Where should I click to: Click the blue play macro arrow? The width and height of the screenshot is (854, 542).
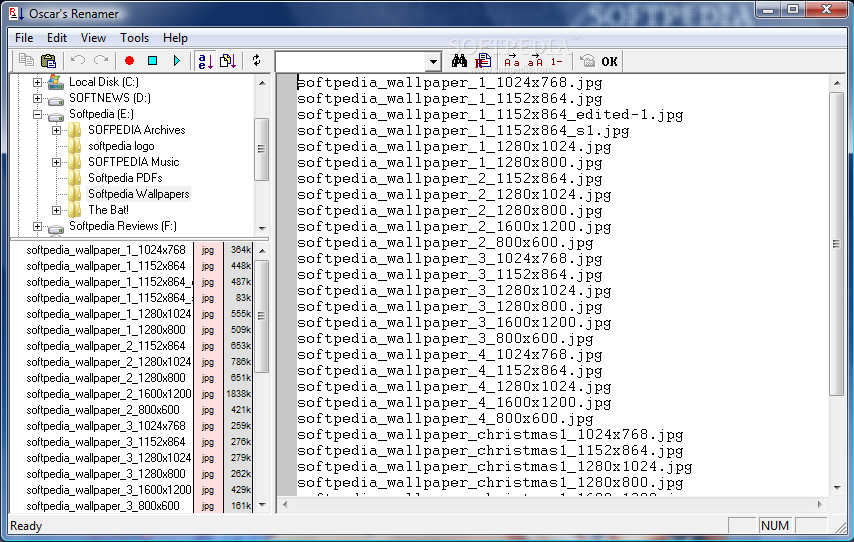click(176, 60)
